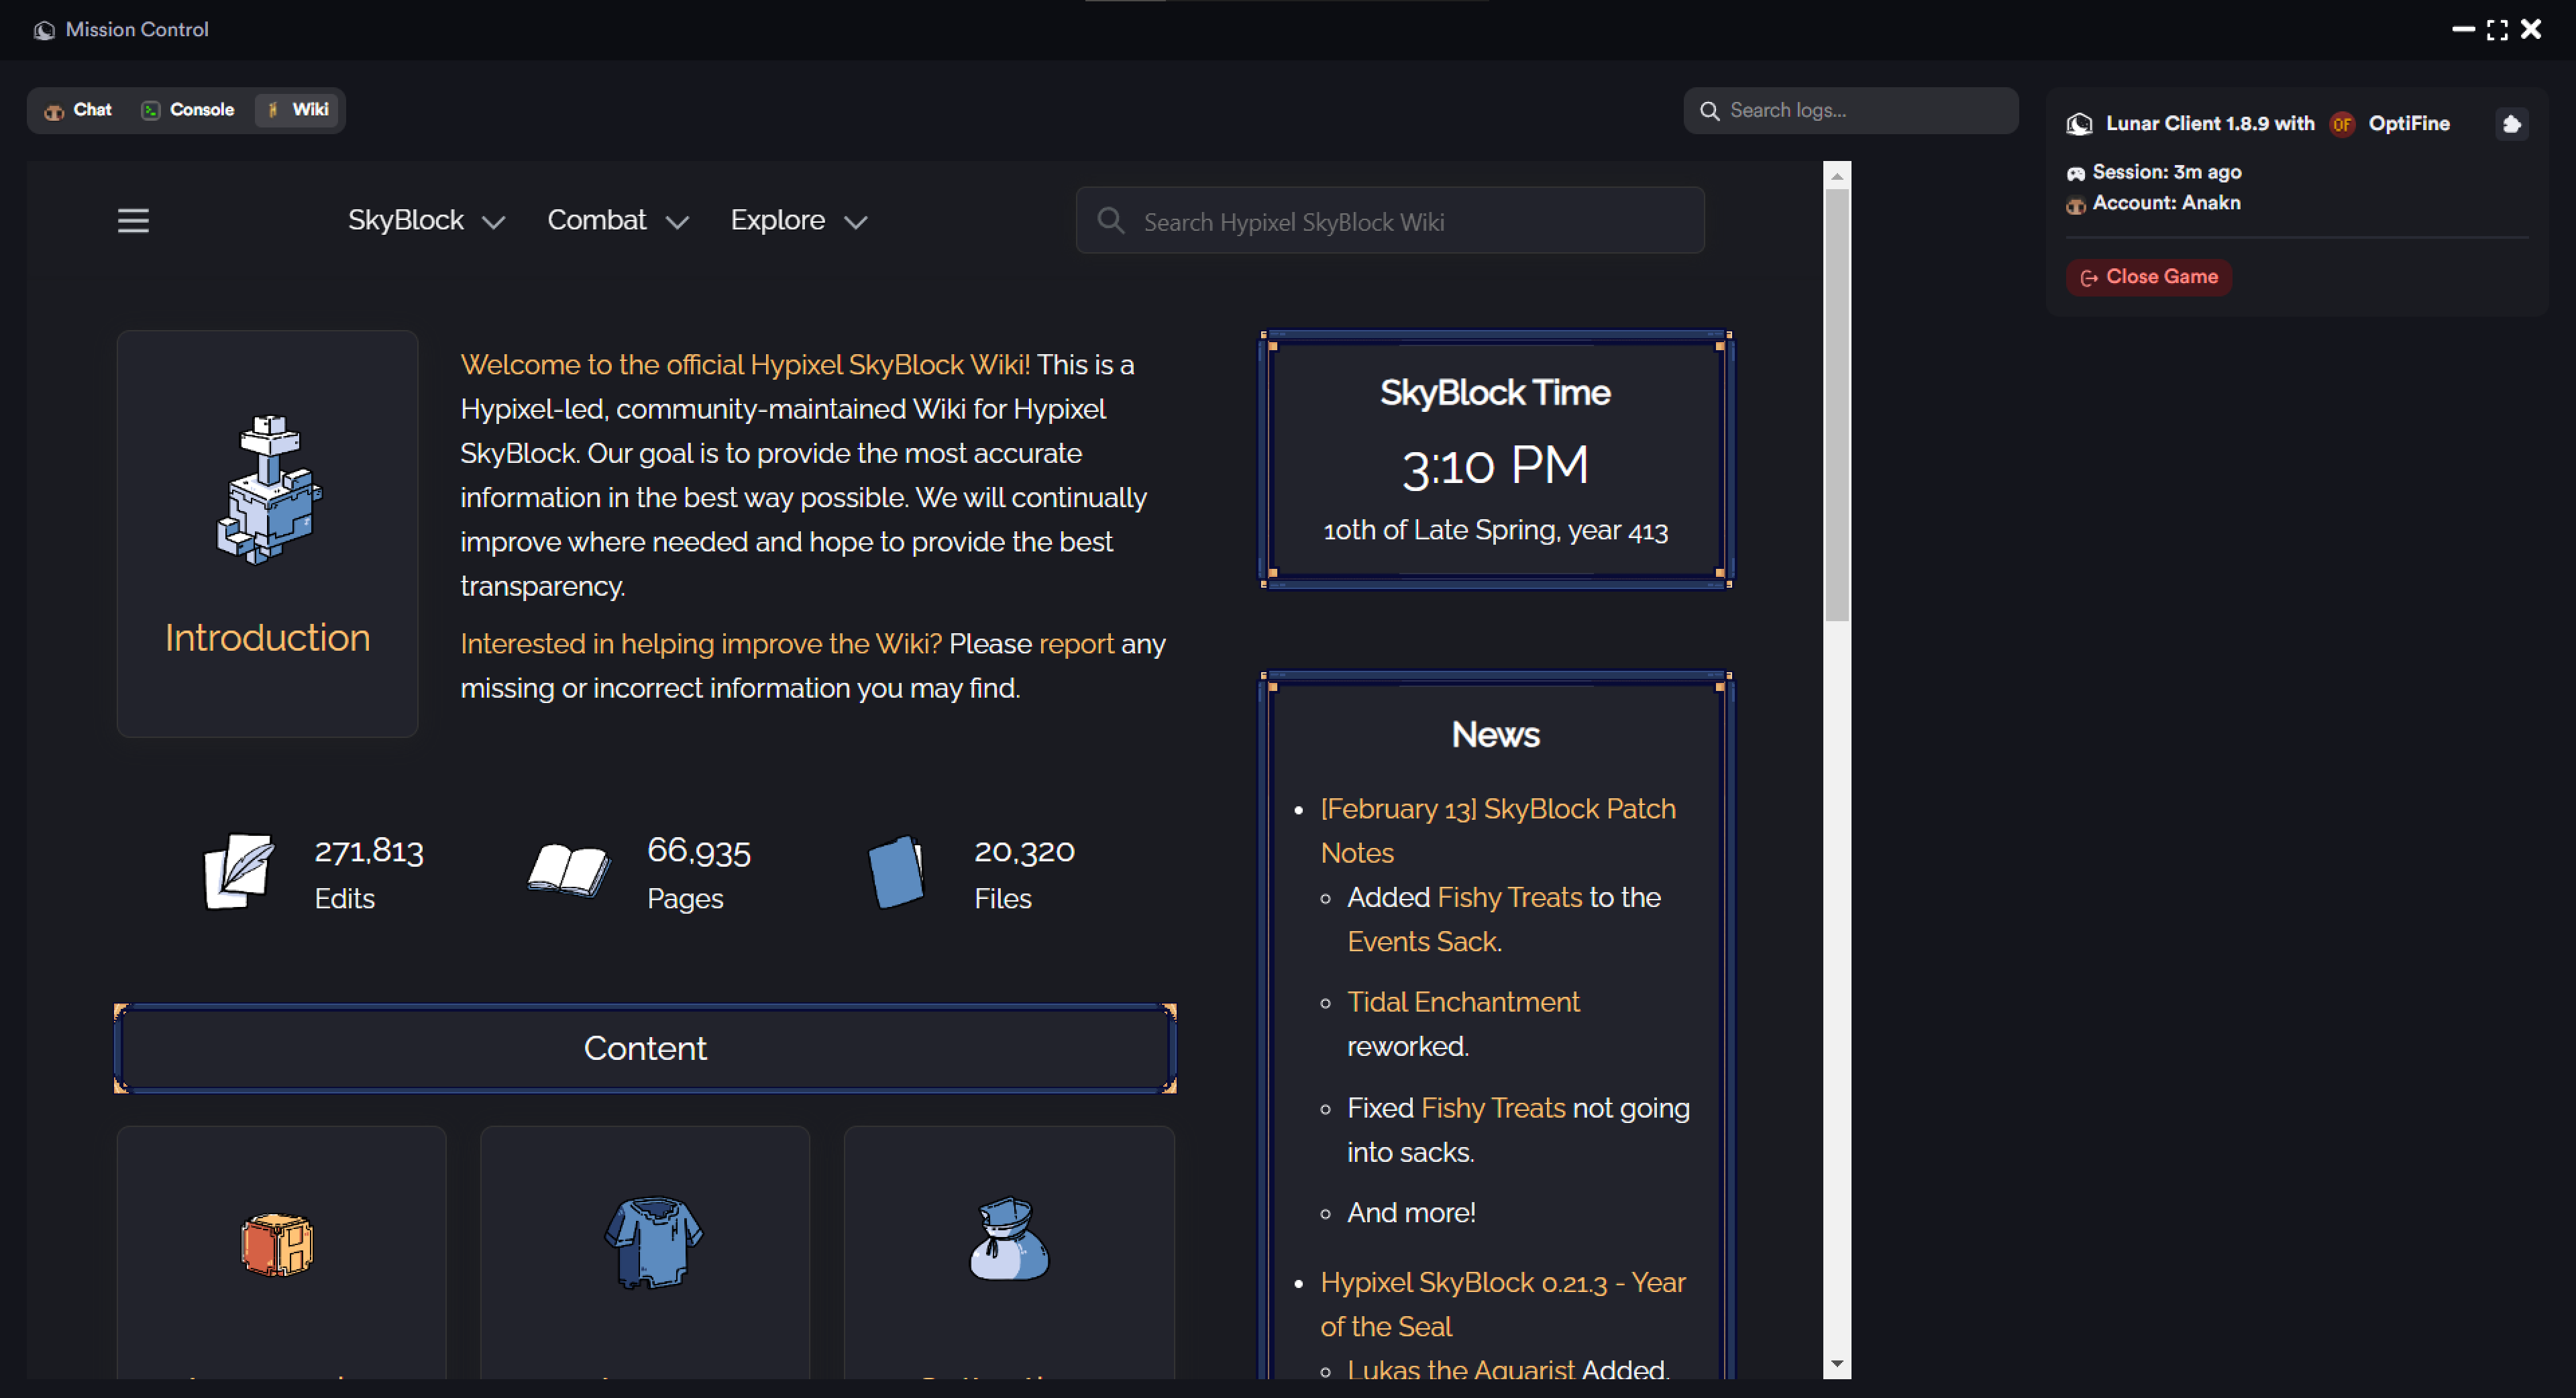This screenshot has height=1398, width=2576.
Task: Click the Pages open book icon
Action: tap(568, 870)
